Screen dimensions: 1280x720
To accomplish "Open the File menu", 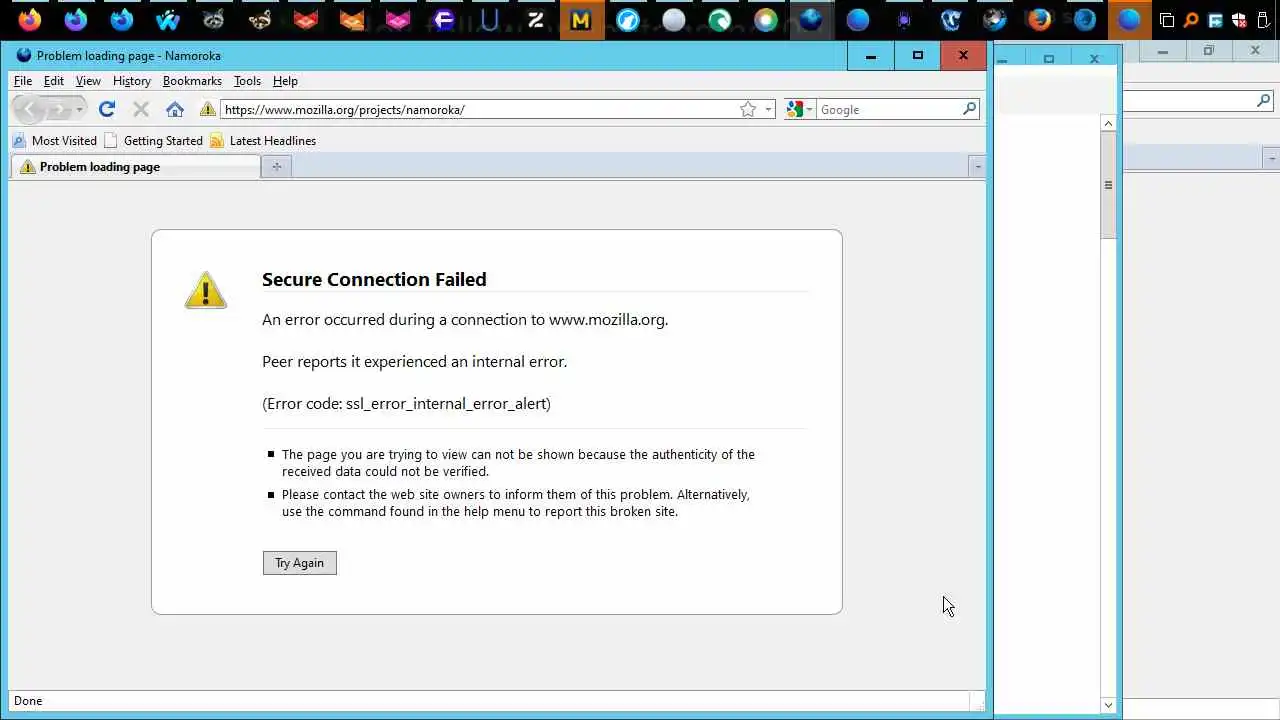I will point(23,81).
